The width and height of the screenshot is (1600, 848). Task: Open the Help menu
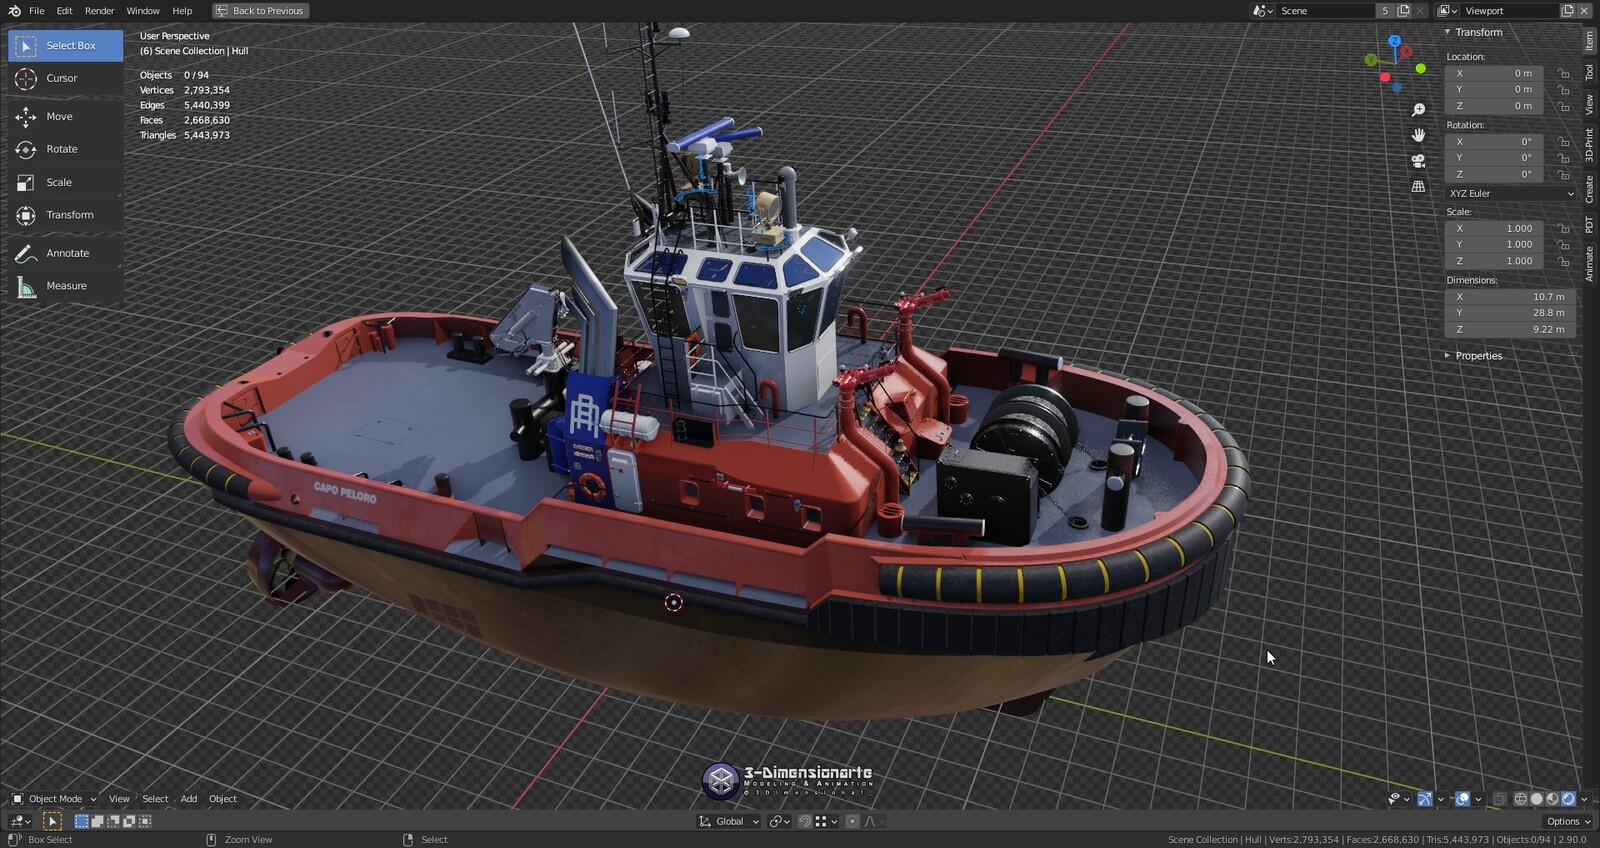coord(182,11)
